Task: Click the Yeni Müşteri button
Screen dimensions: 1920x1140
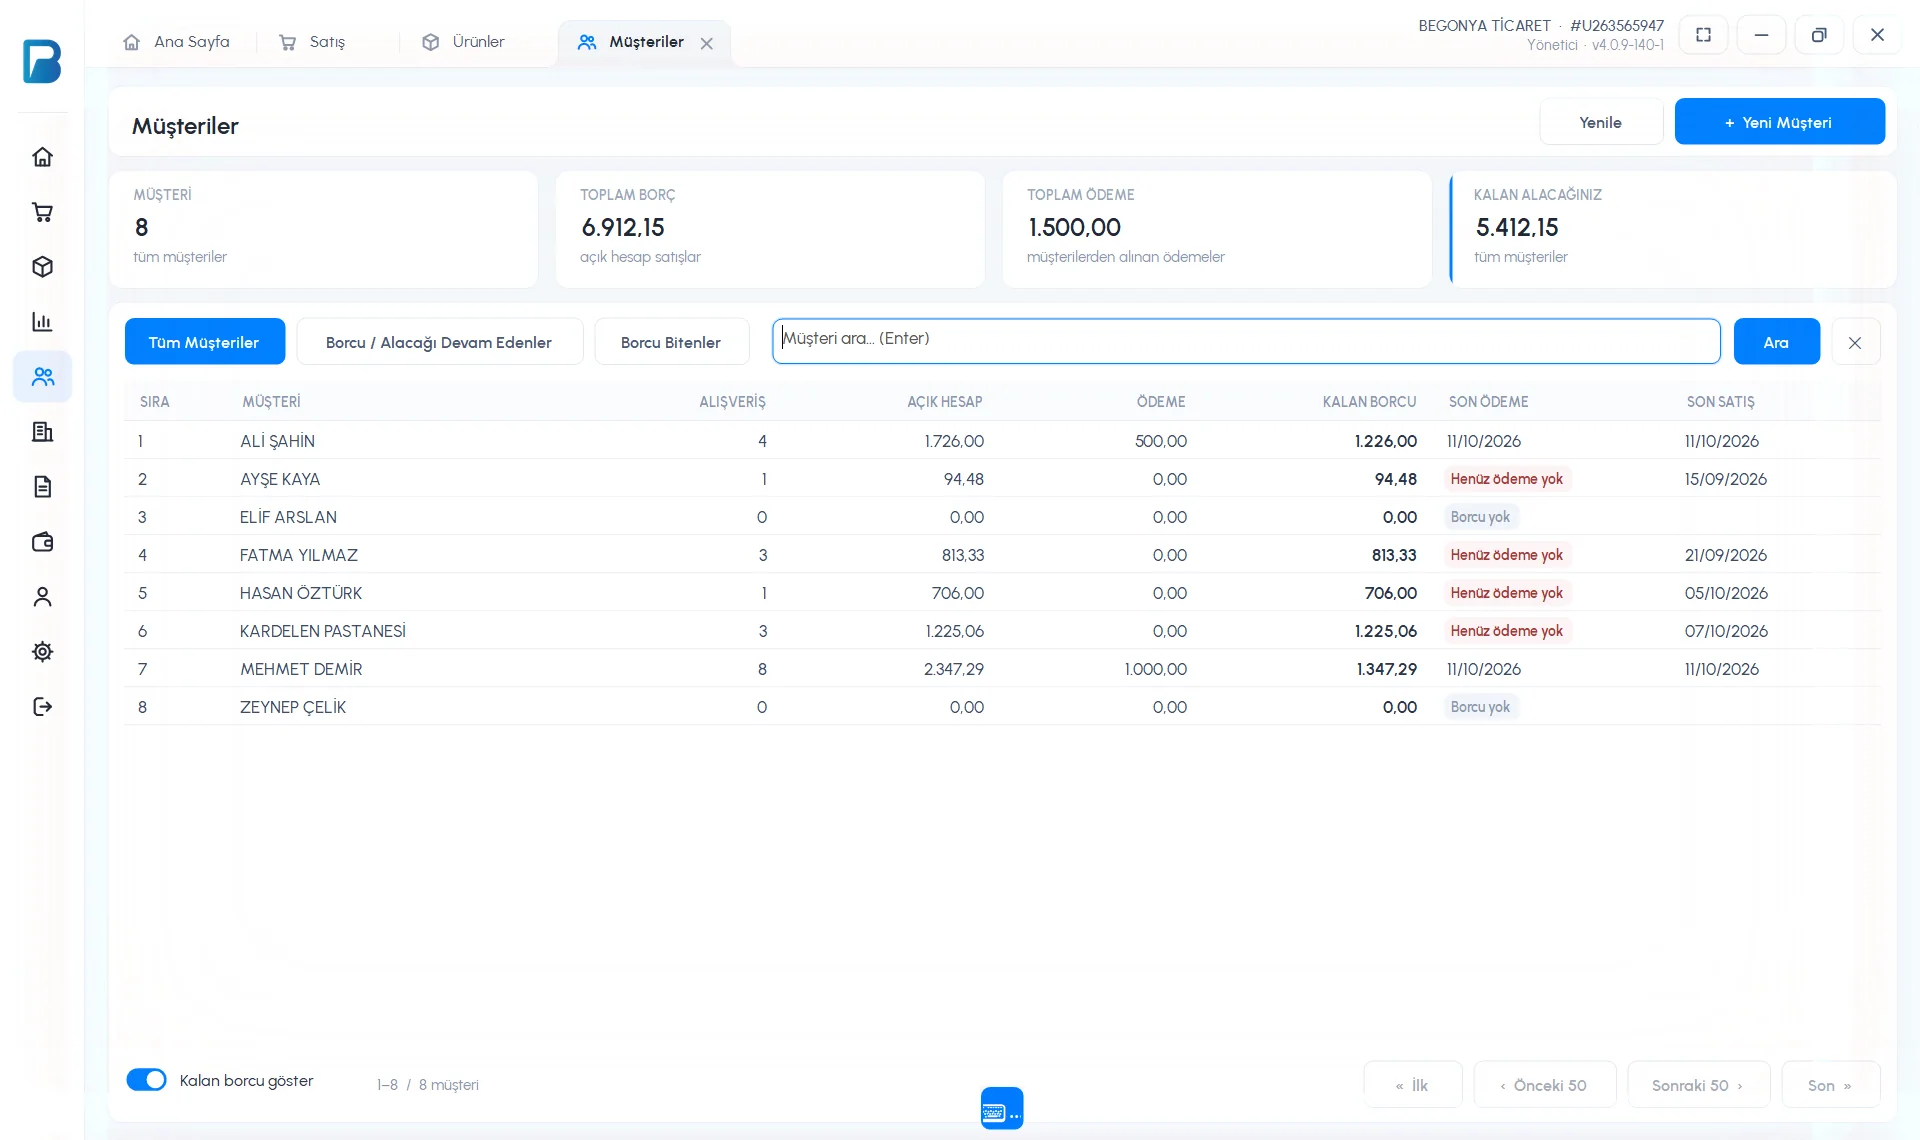Action: point(1780,122)
